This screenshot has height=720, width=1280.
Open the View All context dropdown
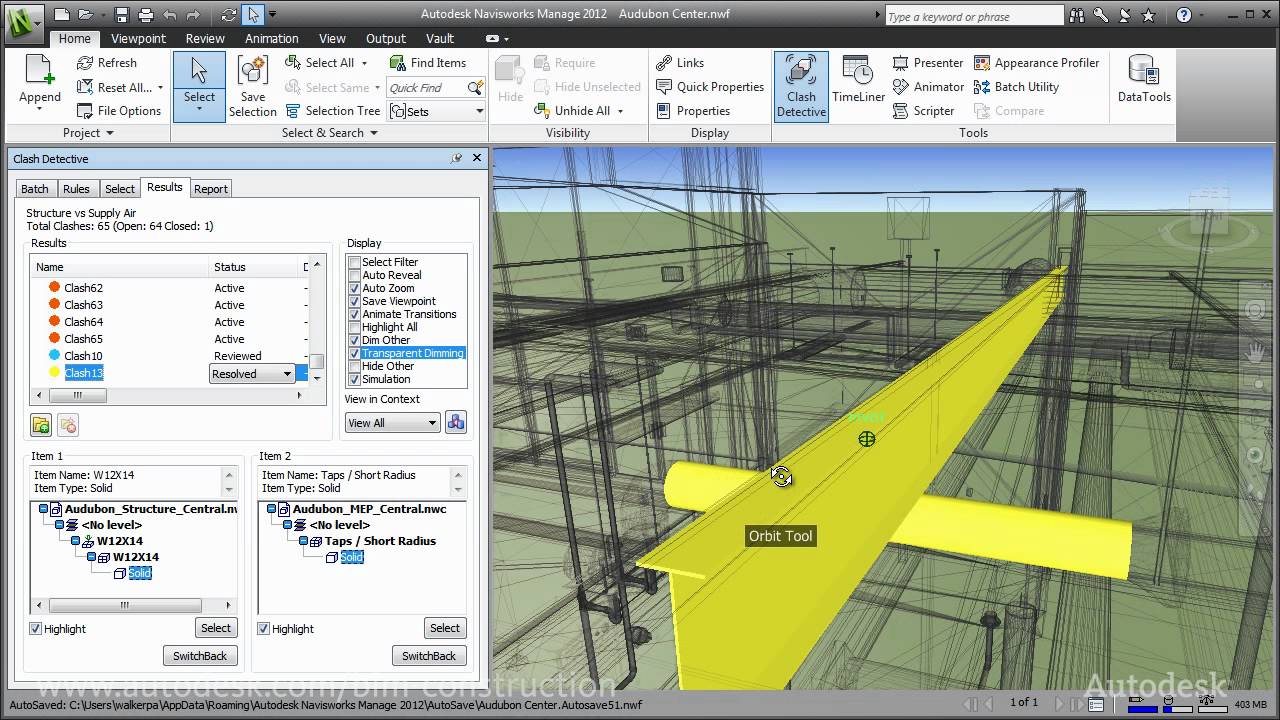tap(392, 423)
